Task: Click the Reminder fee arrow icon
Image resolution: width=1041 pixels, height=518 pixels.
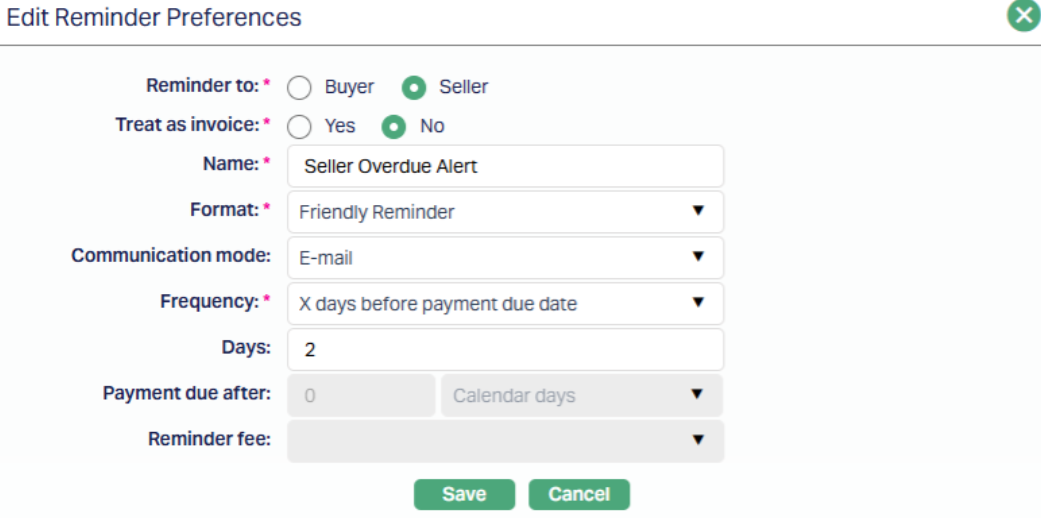Action: (698, 440)
